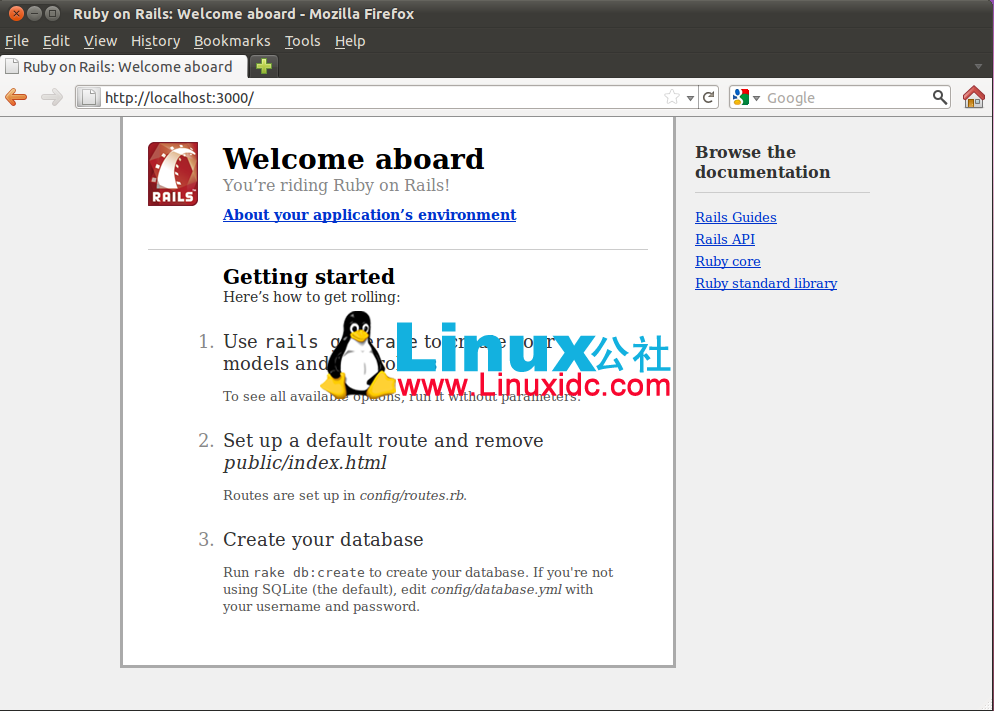The height and width of the screenshot is (711, 994).
Task: Open the URL history dropdown arrow
Action: [x=689, y=97]
